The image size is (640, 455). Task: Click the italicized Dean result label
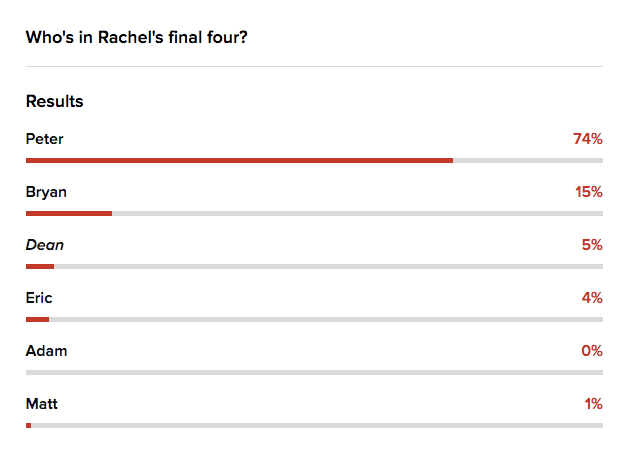point(45,244)
